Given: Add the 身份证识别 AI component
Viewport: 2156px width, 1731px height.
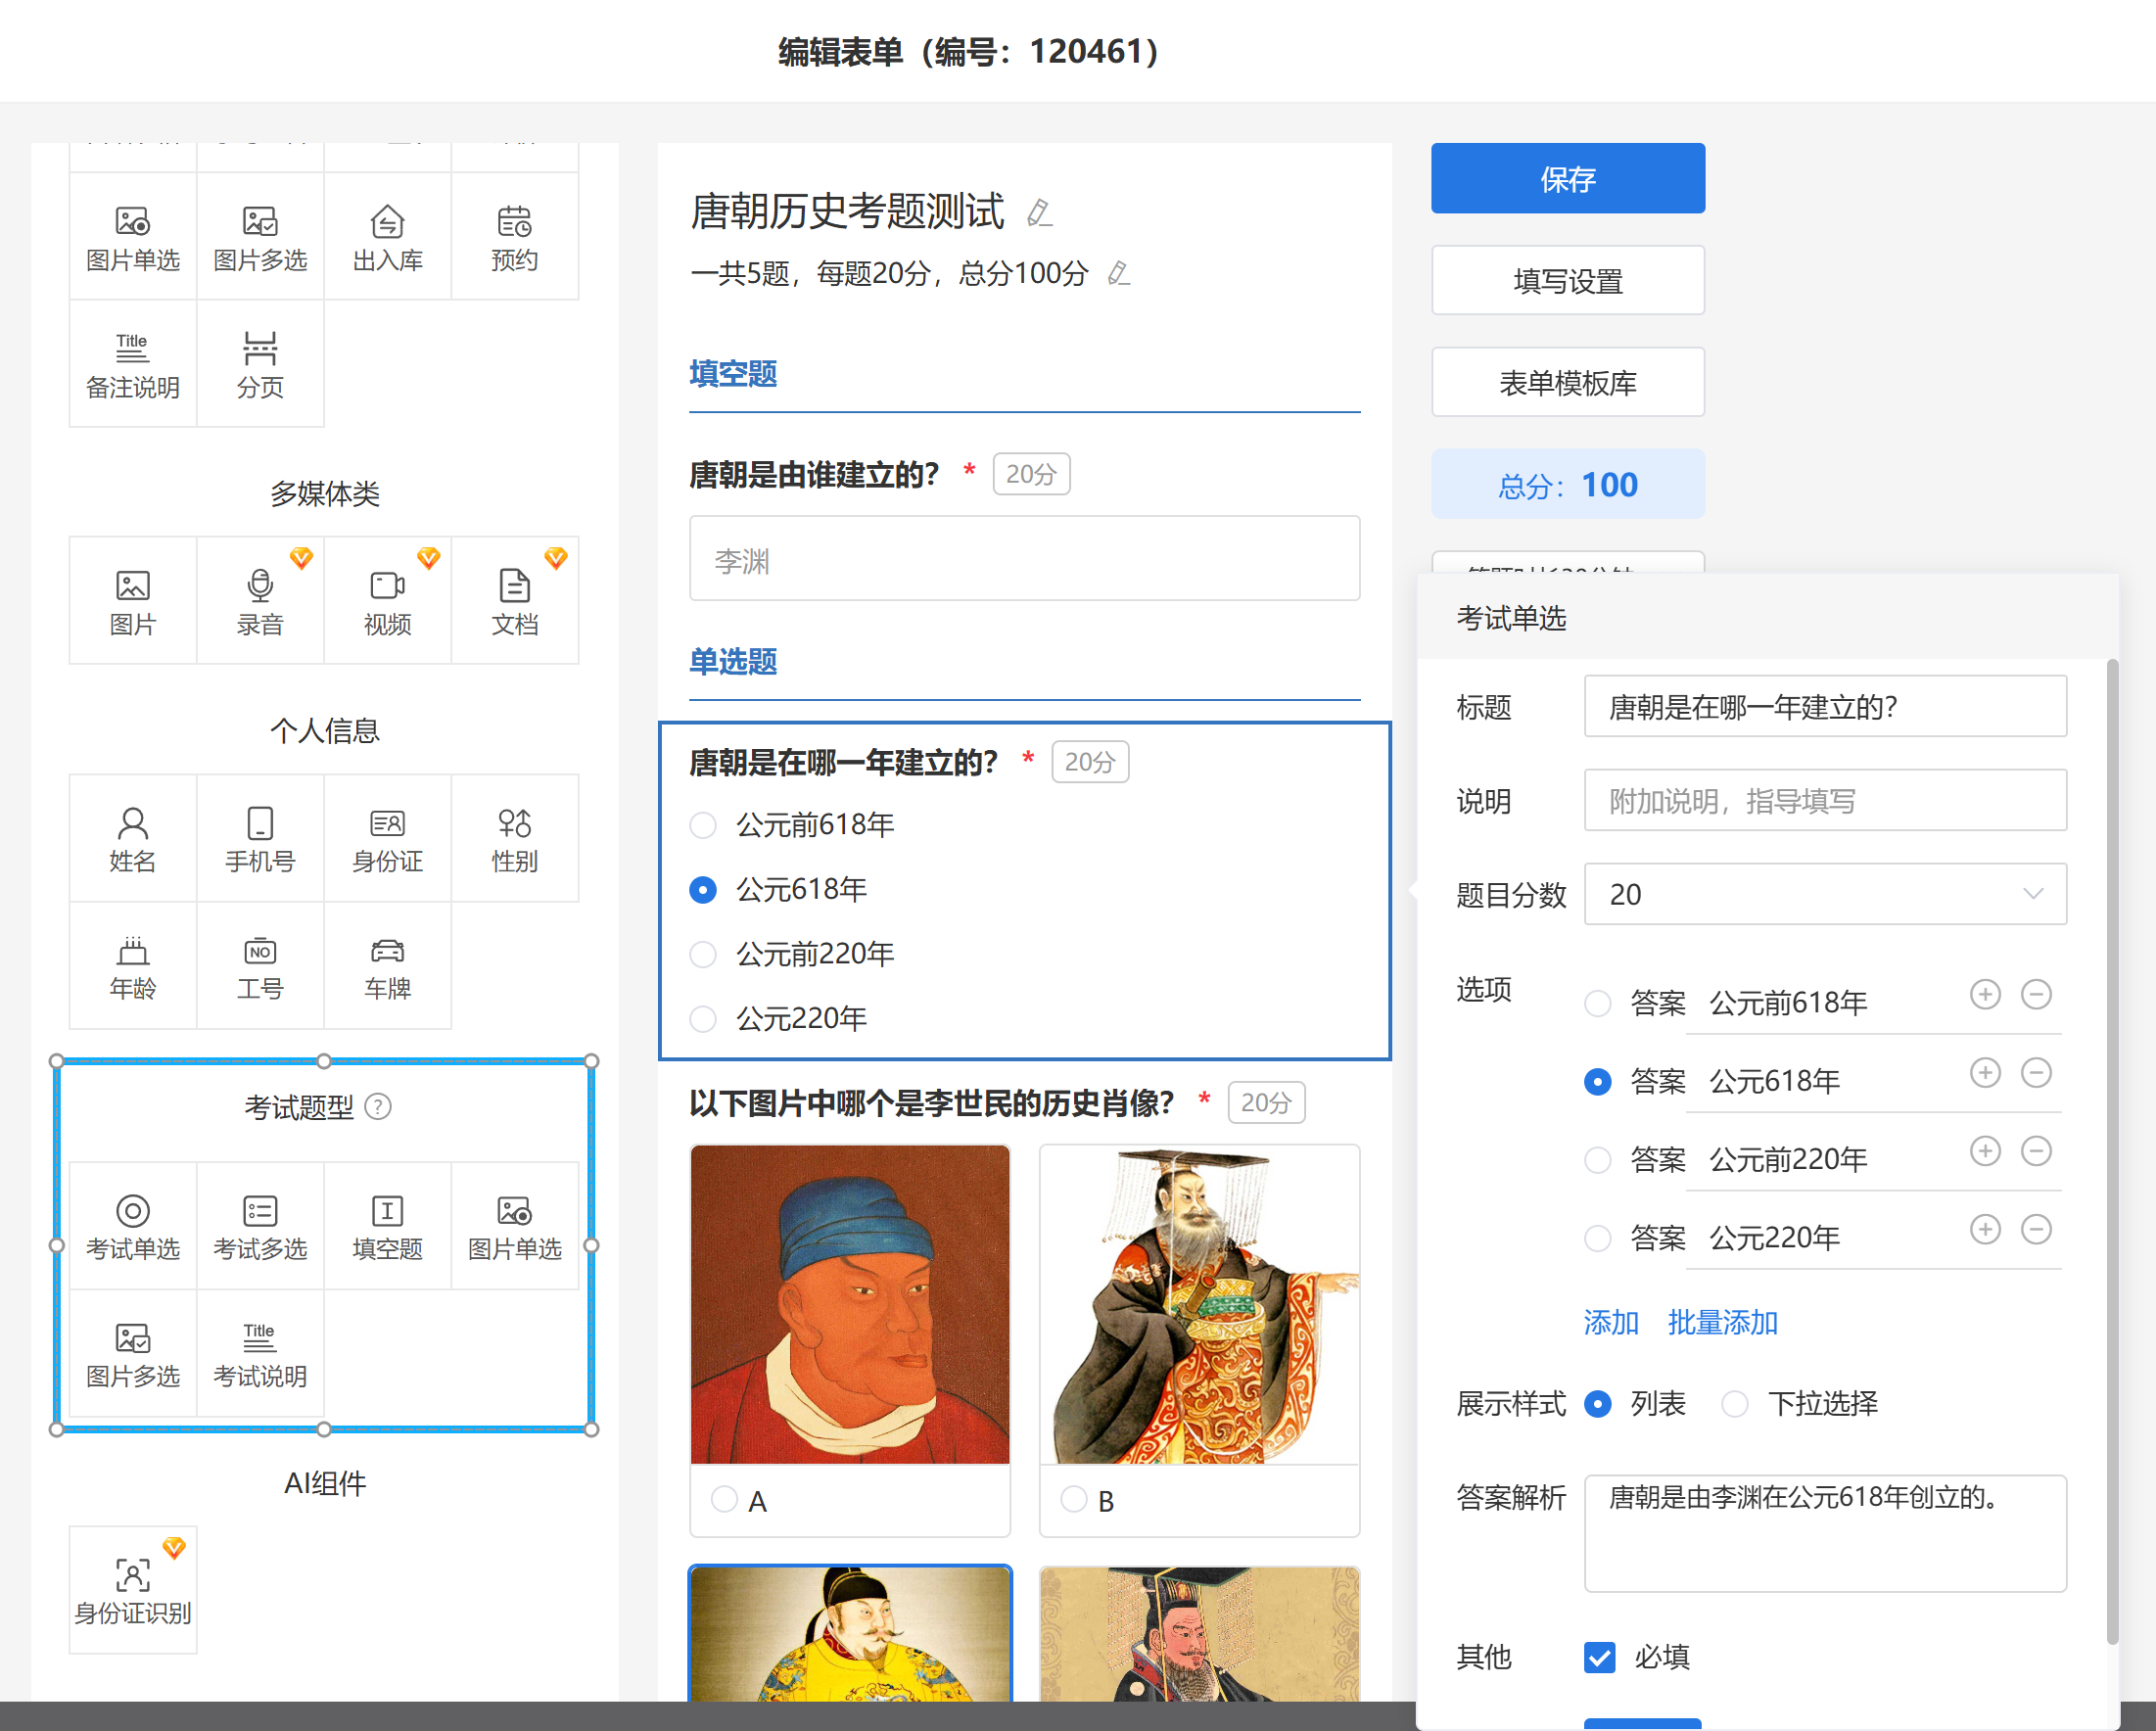Looking at the screenshot, I should point(132,1589).
